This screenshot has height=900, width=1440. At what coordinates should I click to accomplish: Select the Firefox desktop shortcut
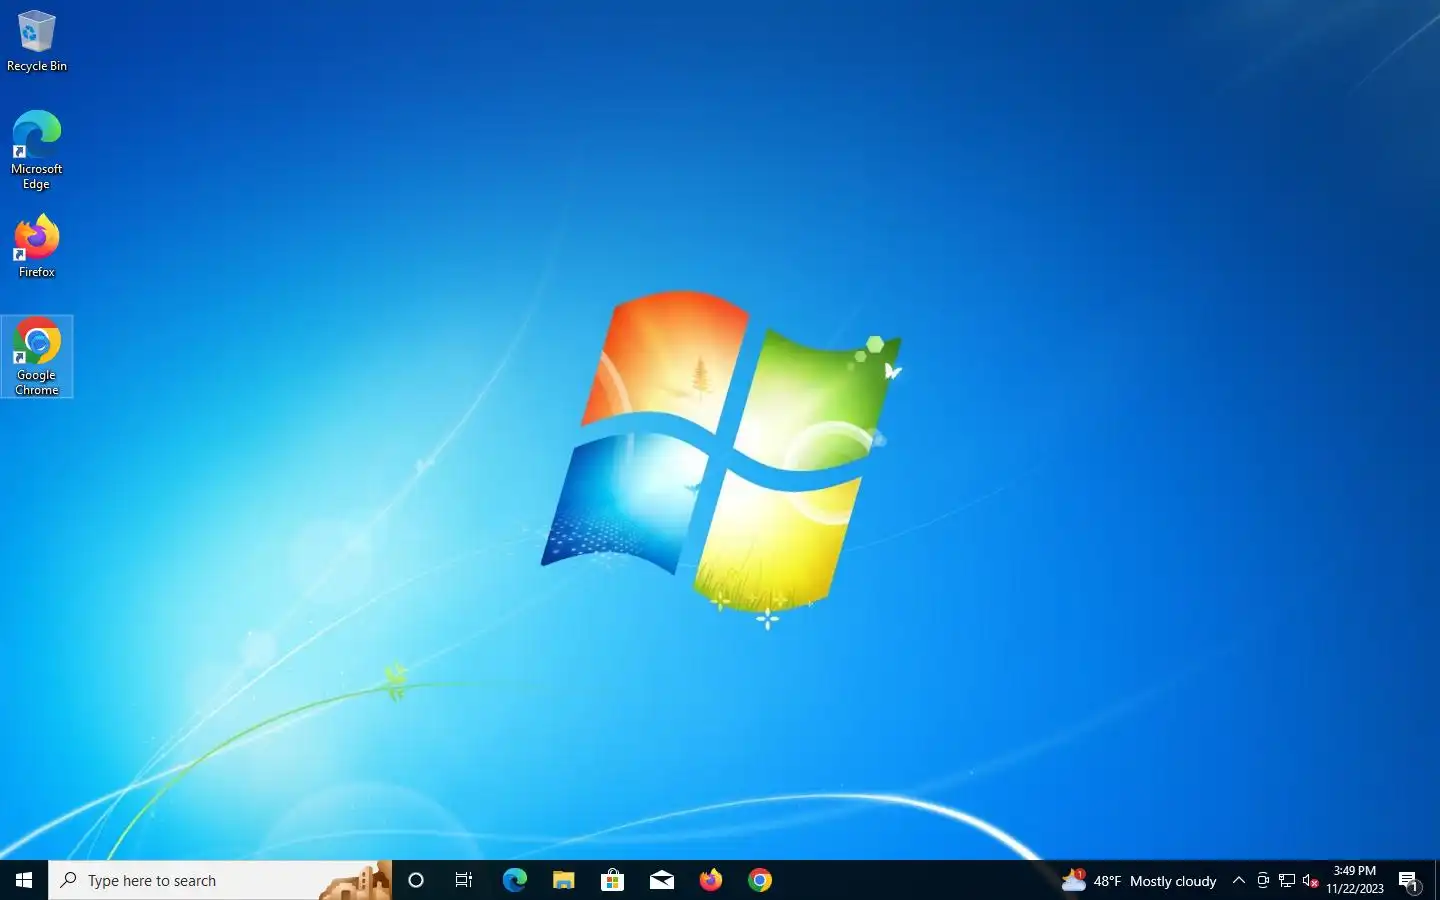click(37, 246)
